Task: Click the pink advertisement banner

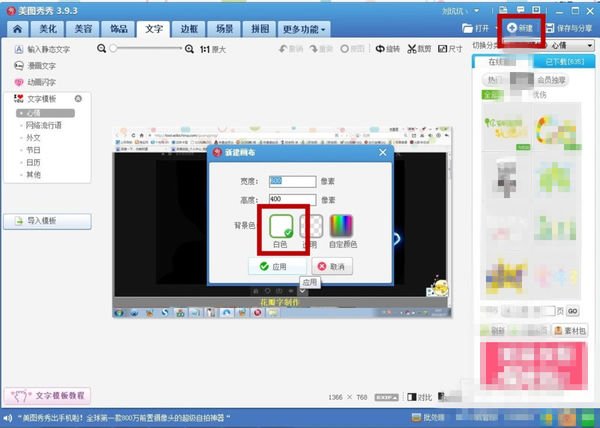Action: click(x=534, y=366)
